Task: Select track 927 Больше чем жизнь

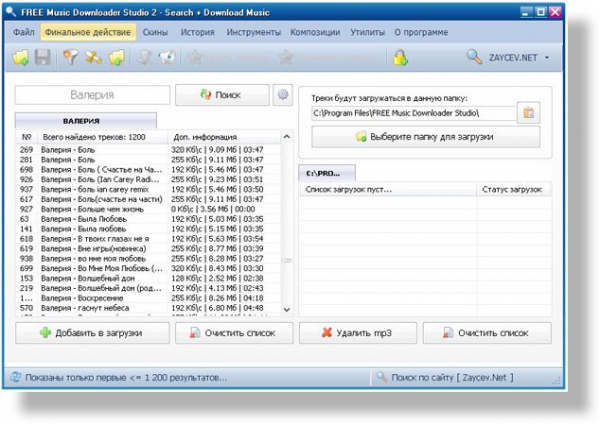Action: (x=148, y=209)
